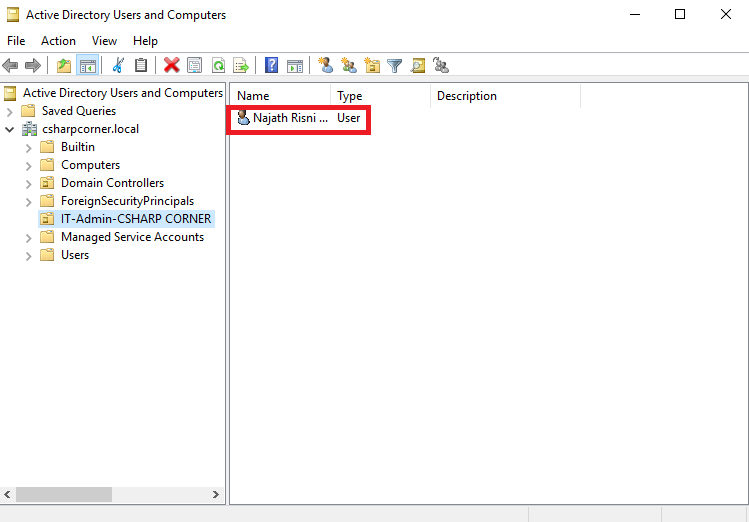This screenshot has width=749, height=522.
Task: Click the tree pane horizontal scrollbar thumb
Action: (x=64, y=494)
